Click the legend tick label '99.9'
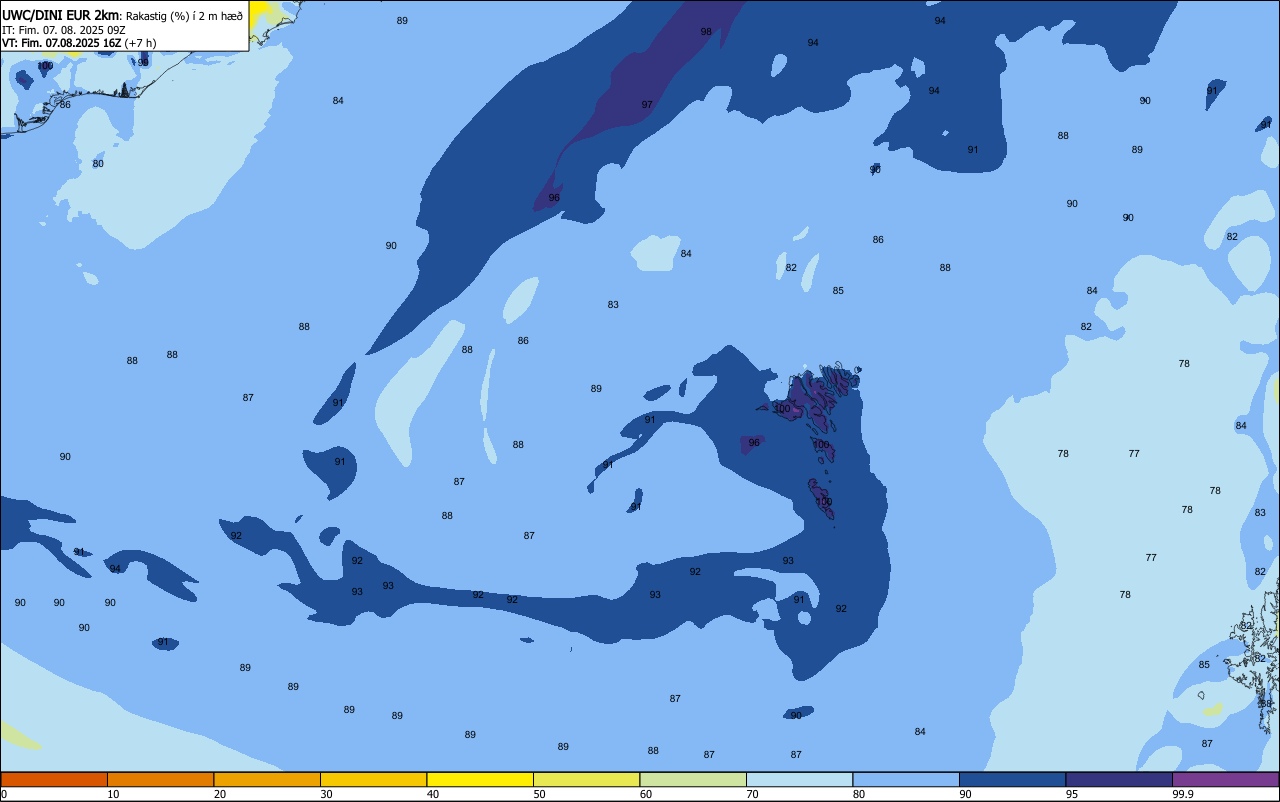 (x=1183, y=794)
